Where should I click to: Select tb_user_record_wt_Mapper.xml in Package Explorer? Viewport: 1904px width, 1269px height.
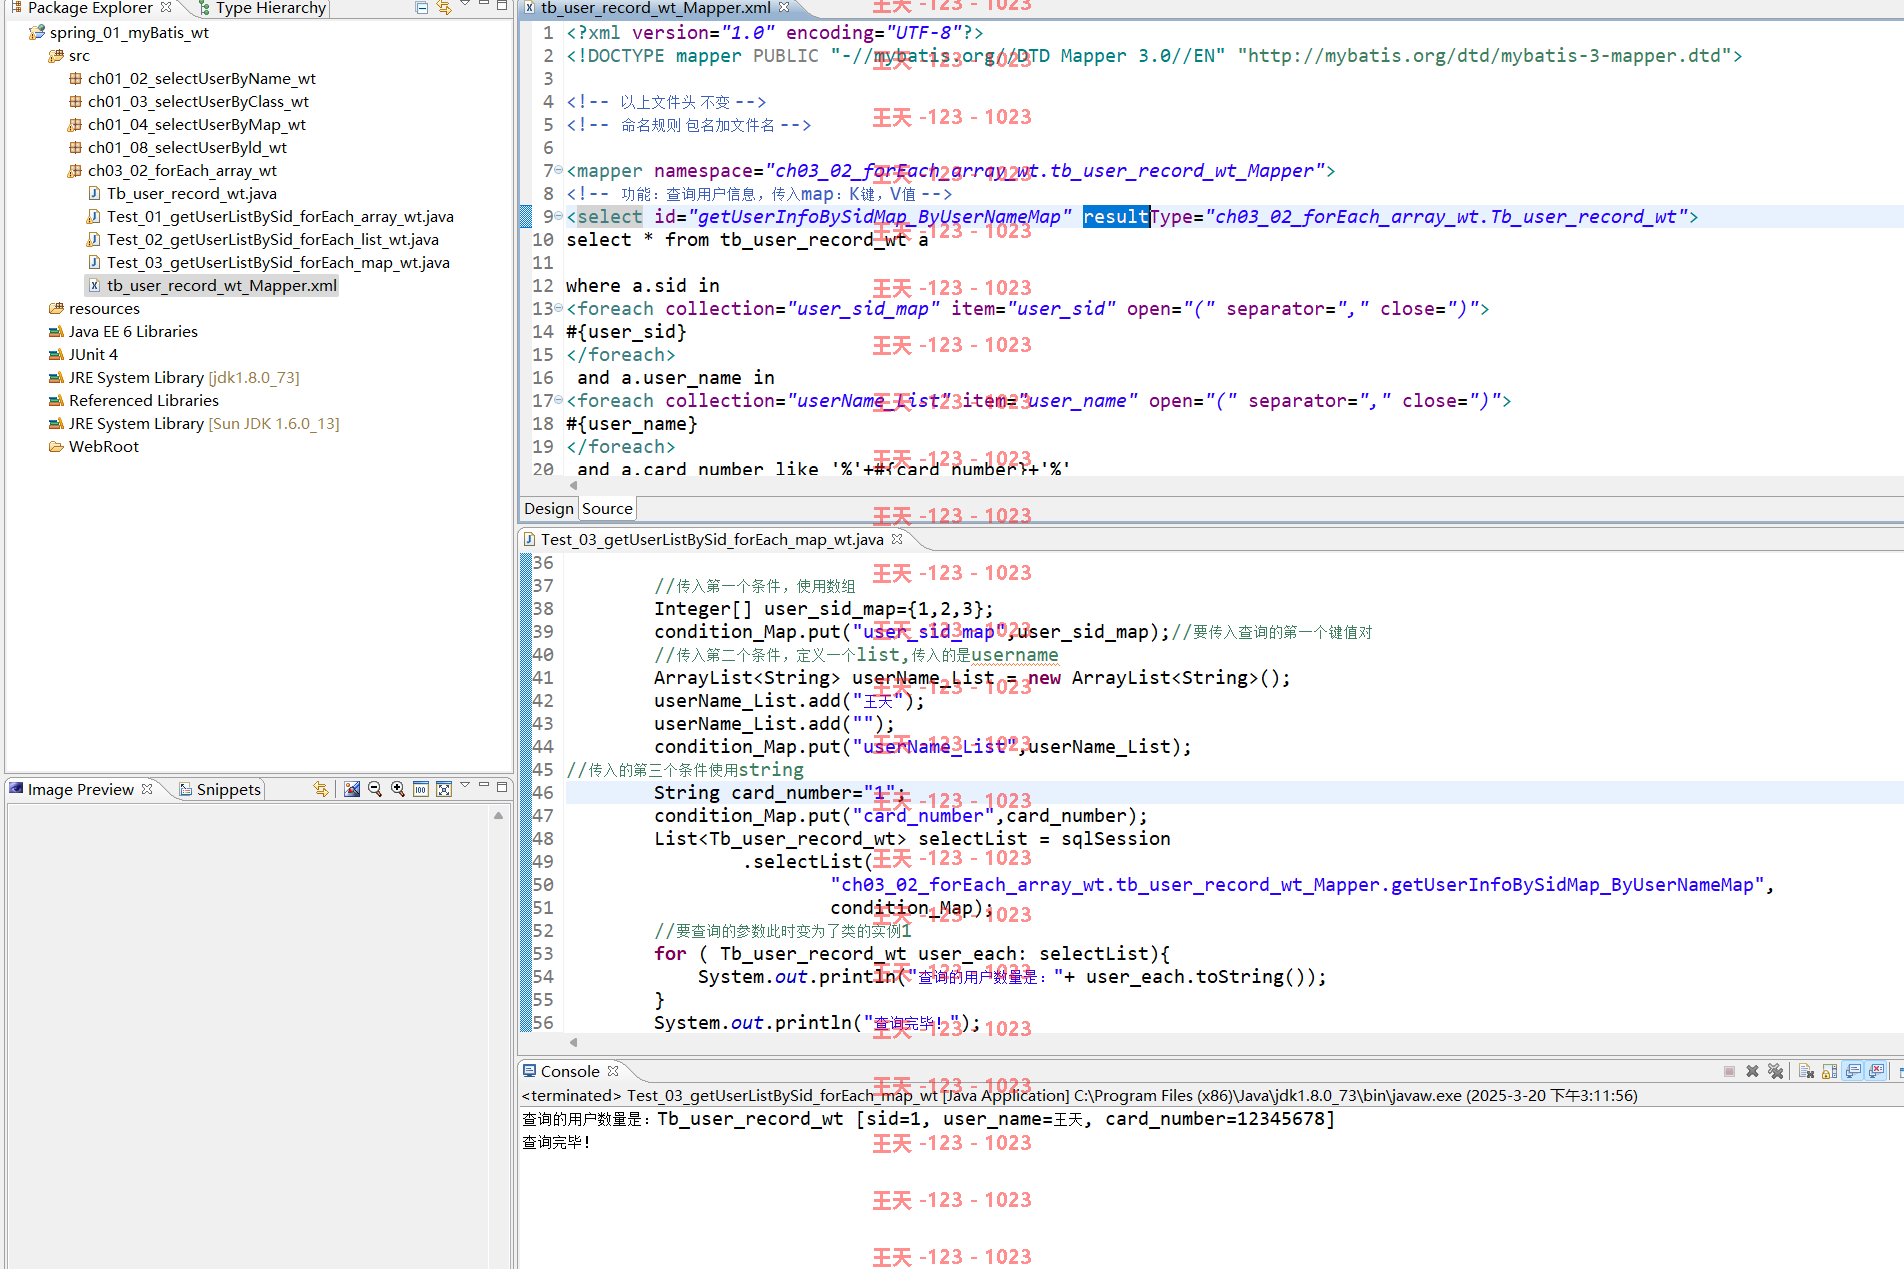coord(222,285)
